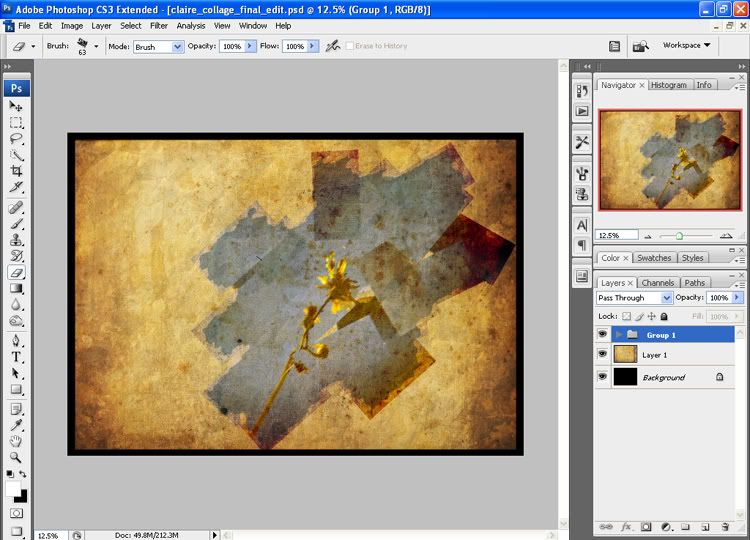Enable the airbrush option
750x540 pixels.
coord(333,46)
